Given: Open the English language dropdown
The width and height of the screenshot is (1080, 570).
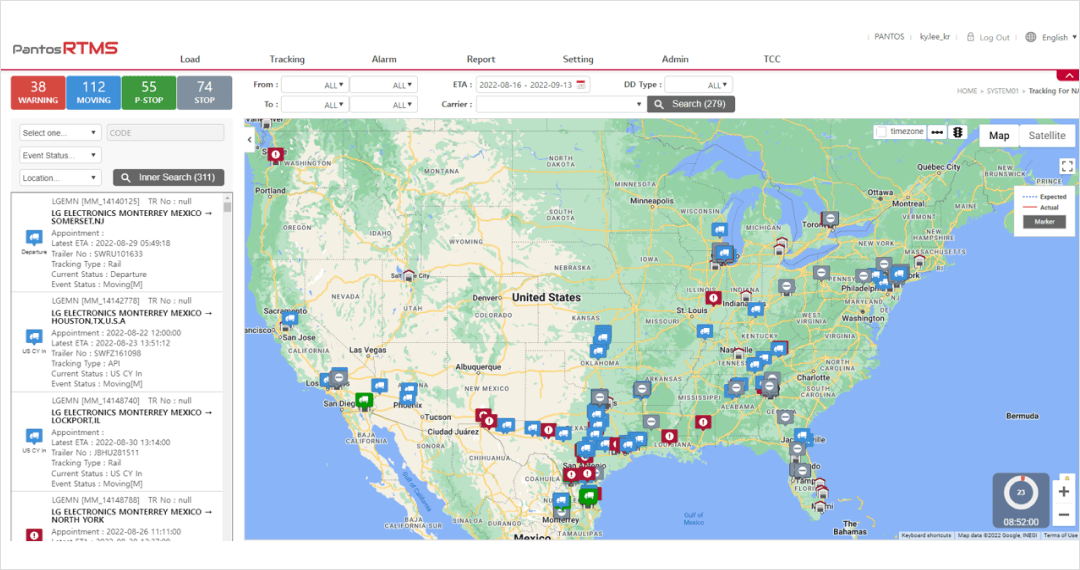Looking at the screenshot, I should pos(1059,37).
